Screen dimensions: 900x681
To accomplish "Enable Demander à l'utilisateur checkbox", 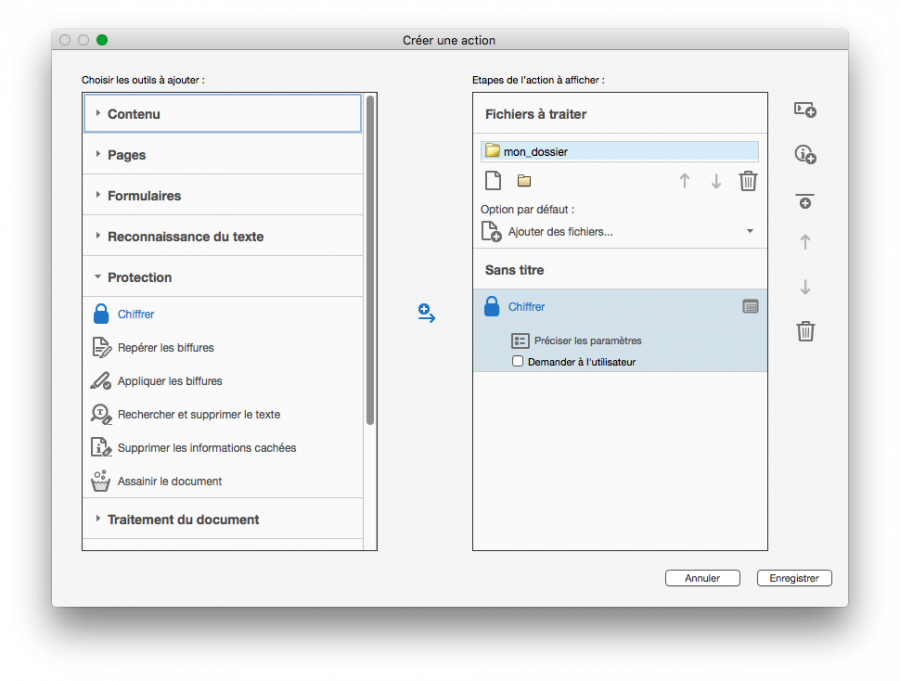I will pyautogui.click(x=518, y=362).
